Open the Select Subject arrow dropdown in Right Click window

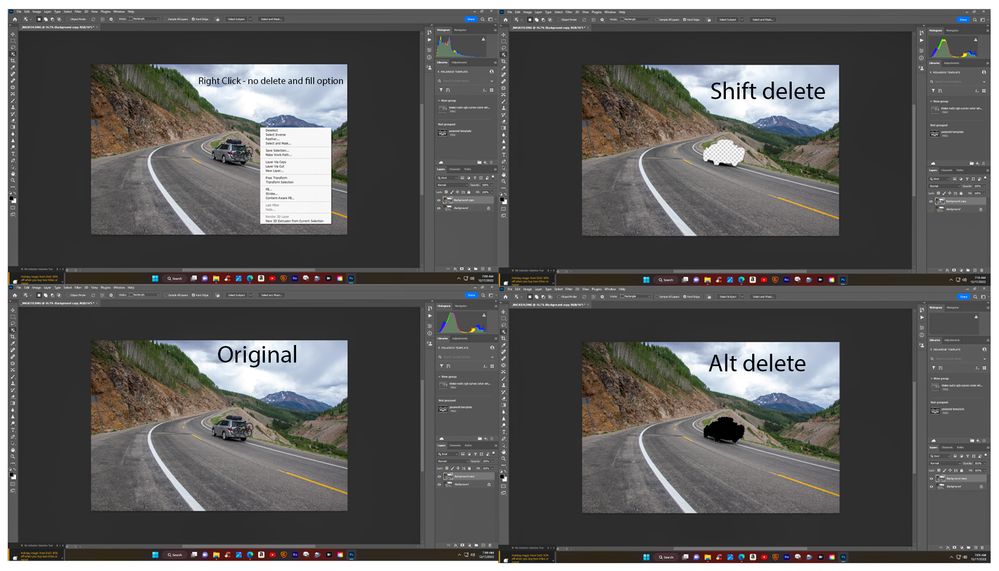[x=250, y=19]
